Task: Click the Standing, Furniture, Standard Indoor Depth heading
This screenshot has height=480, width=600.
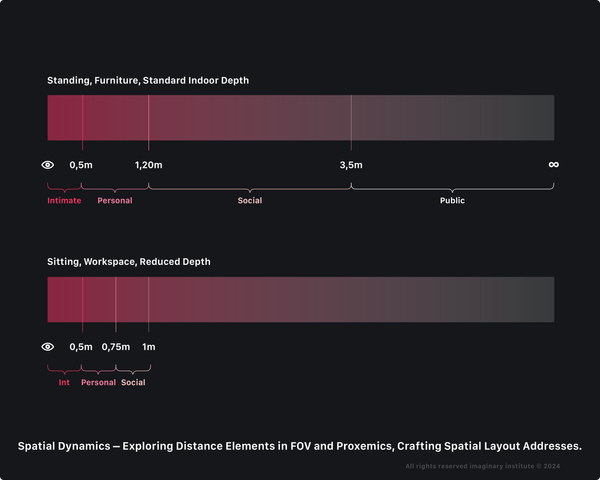Action: [147, 80]
